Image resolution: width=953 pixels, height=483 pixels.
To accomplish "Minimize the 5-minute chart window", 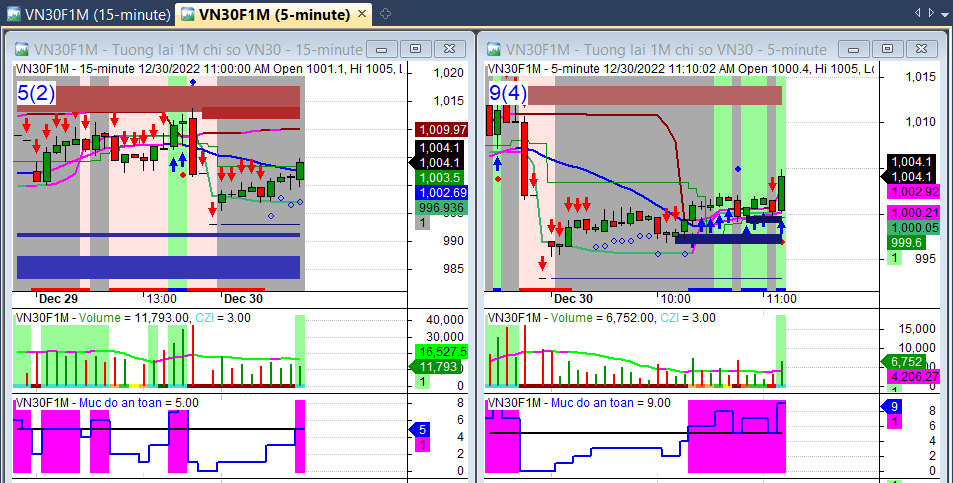I will [853, 49].
